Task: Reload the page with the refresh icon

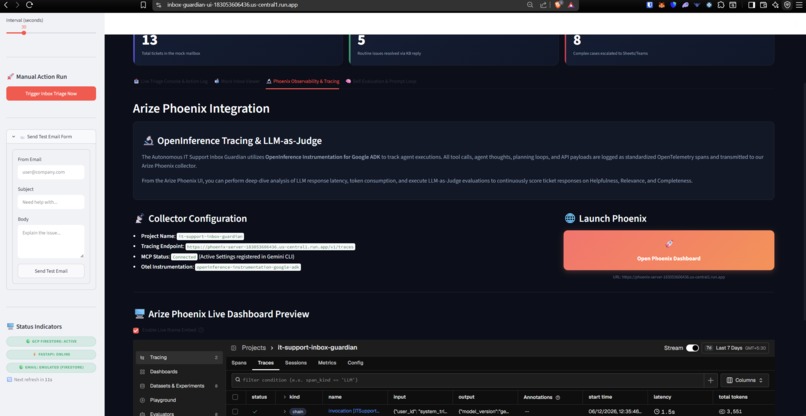Action: (x=29, y=5)
